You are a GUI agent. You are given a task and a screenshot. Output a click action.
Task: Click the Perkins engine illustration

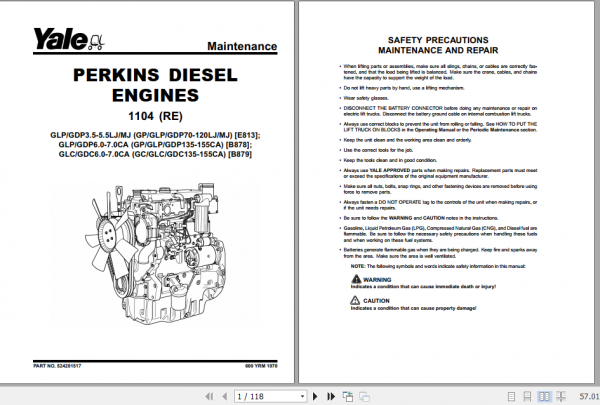[x=155, y=253]
